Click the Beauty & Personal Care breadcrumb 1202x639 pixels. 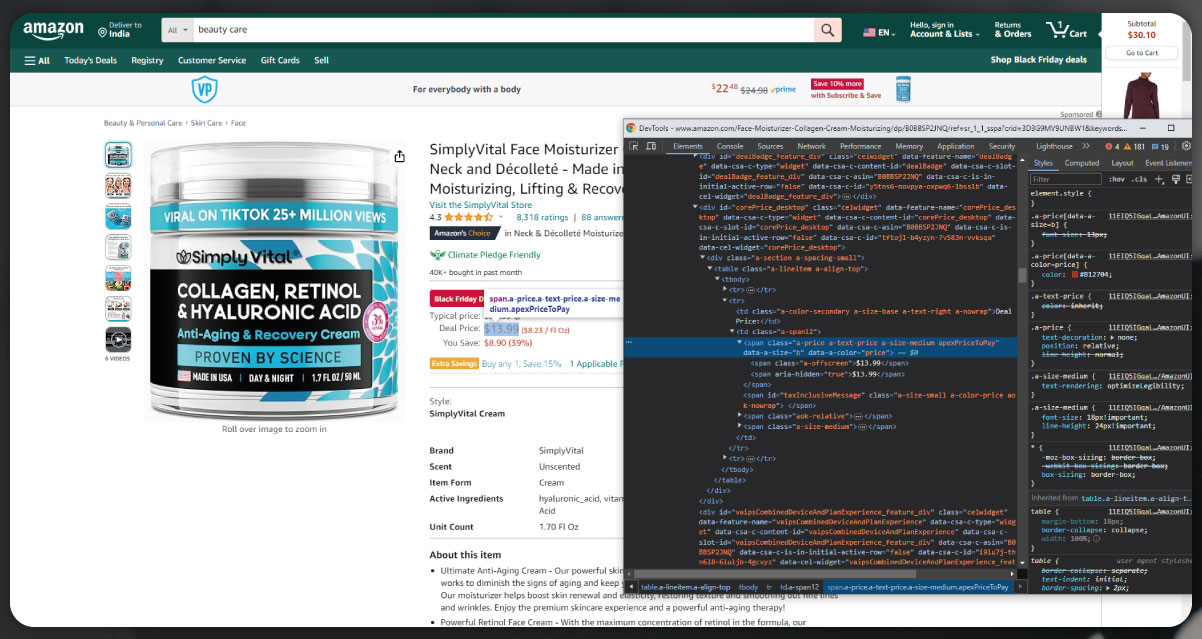click(x=143, y=123)
